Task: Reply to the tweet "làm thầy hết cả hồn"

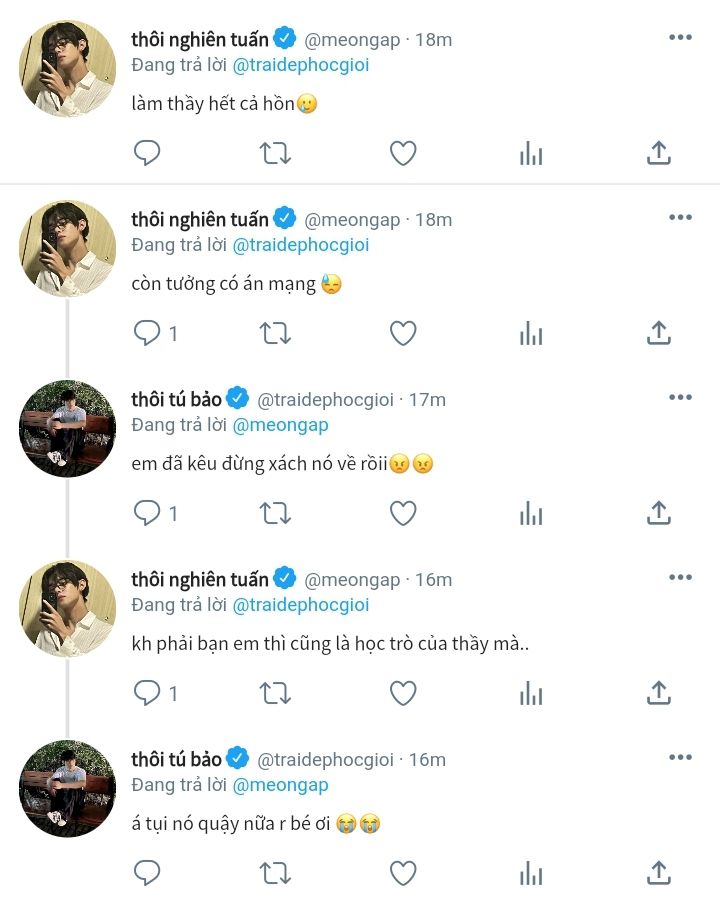Action: (147, 153)
